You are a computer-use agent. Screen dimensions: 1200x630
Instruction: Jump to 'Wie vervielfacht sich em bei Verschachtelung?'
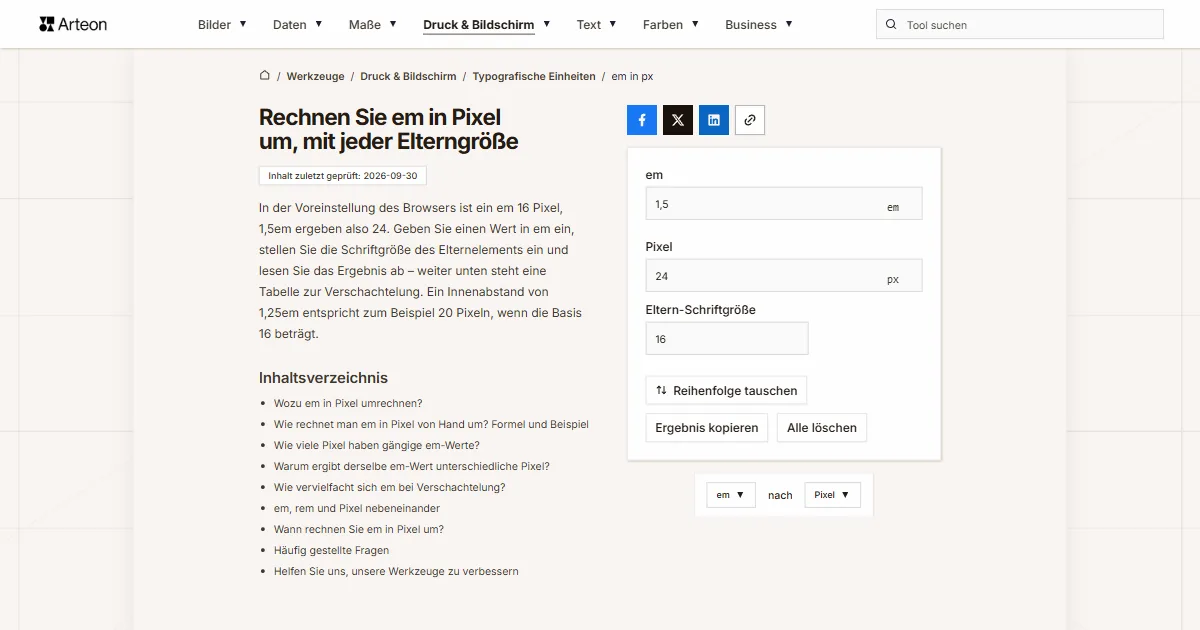point(390,488)
